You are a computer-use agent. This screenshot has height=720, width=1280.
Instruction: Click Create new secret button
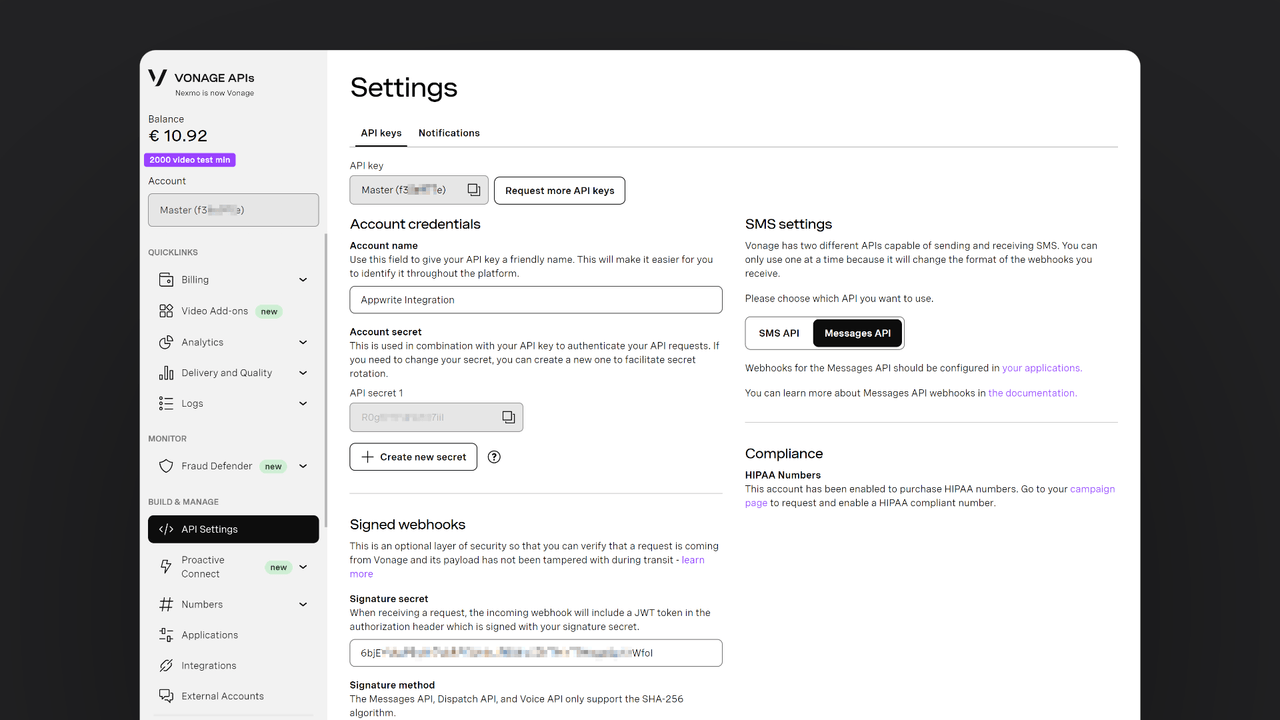pyautogui.click(x=414, y=457)
